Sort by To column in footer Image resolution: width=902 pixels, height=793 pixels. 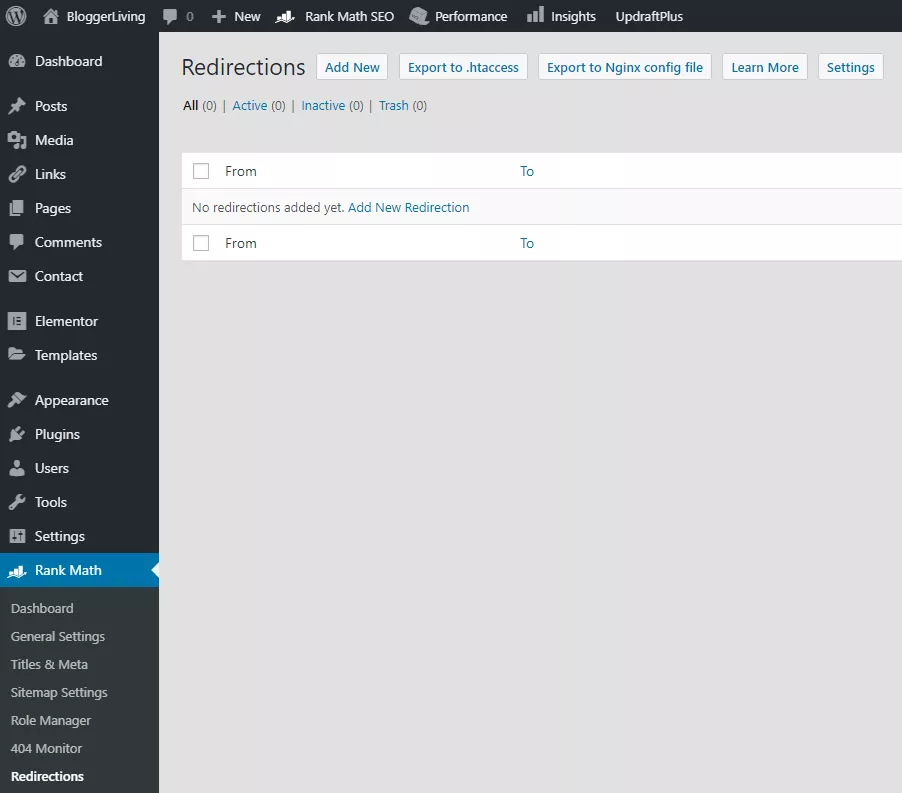[527, 243]
